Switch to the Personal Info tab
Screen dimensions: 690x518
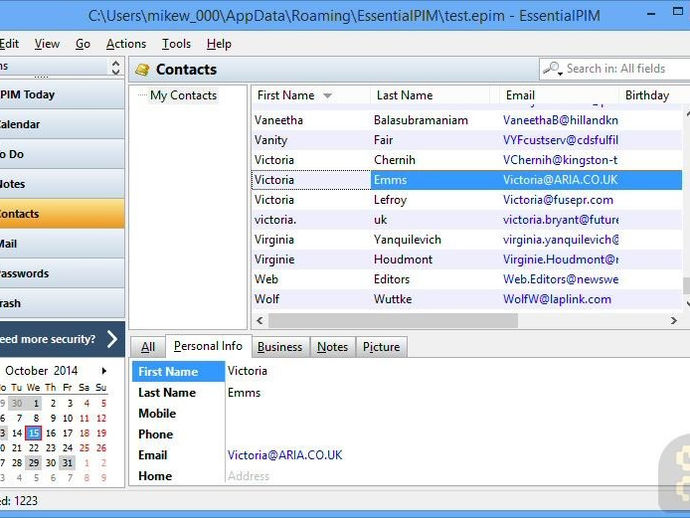click(x=208, y=346)
